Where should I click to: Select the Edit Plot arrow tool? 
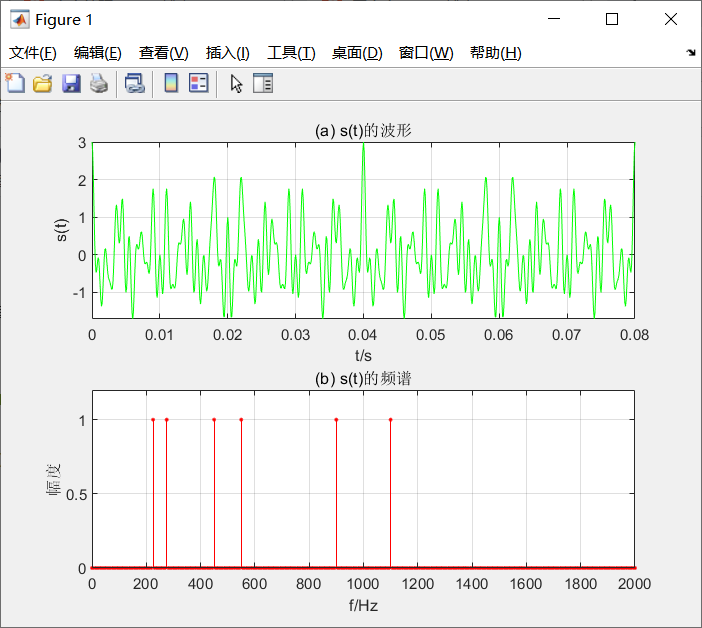236,84
